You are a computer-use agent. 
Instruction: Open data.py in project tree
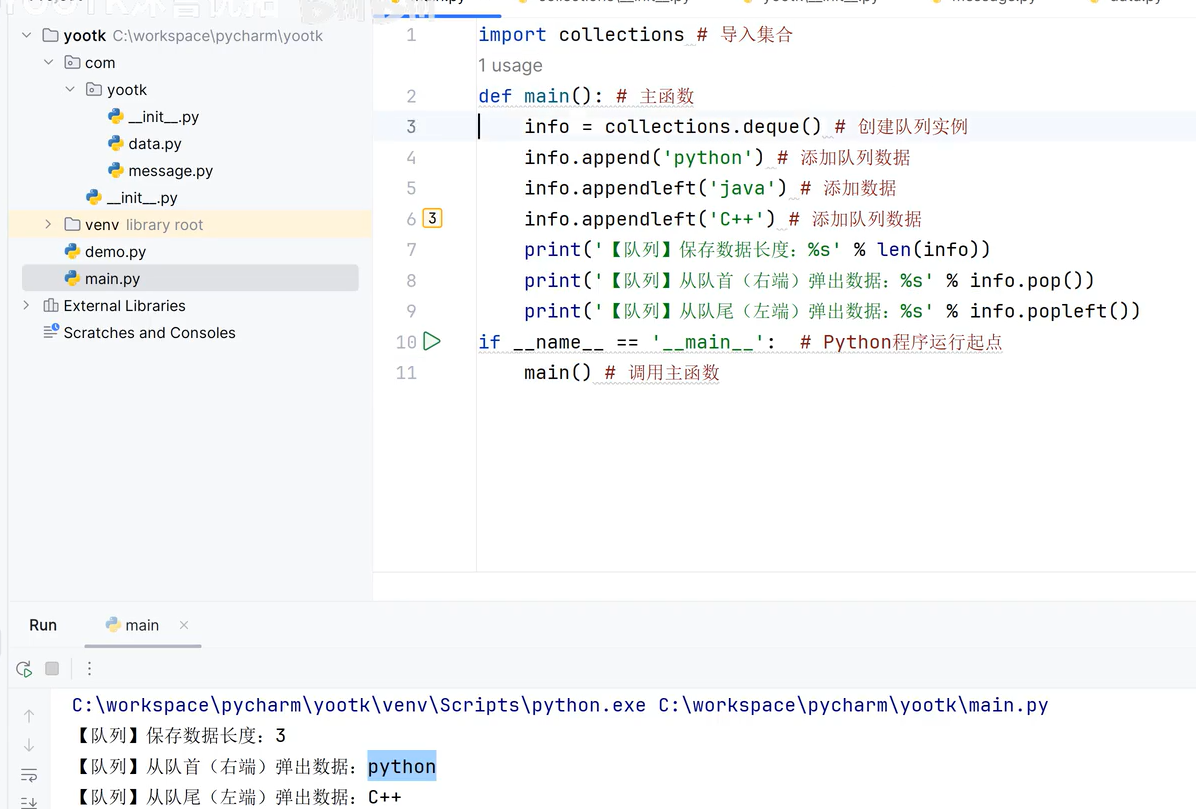(155, 143)
